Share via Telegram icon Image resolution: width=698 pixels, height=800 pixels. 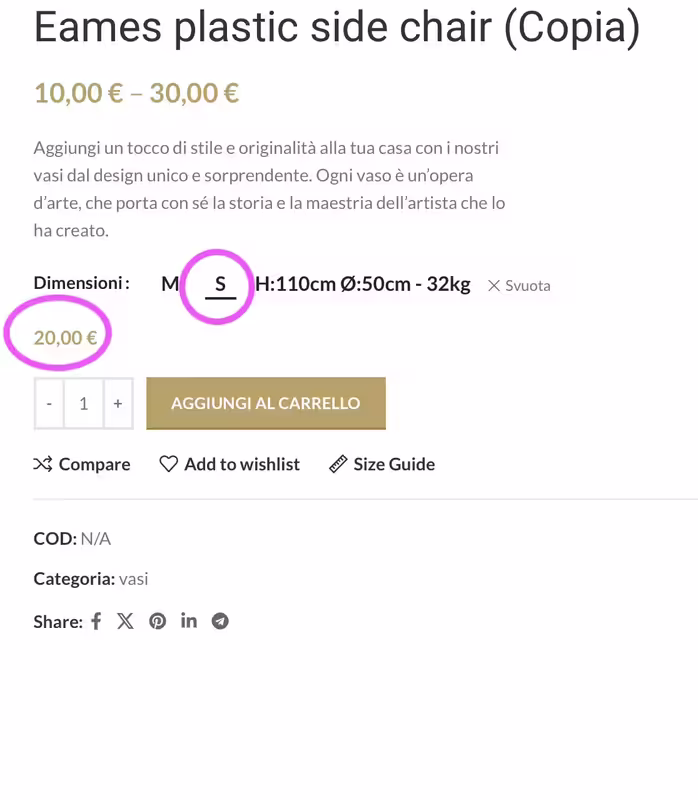point(220,621)
